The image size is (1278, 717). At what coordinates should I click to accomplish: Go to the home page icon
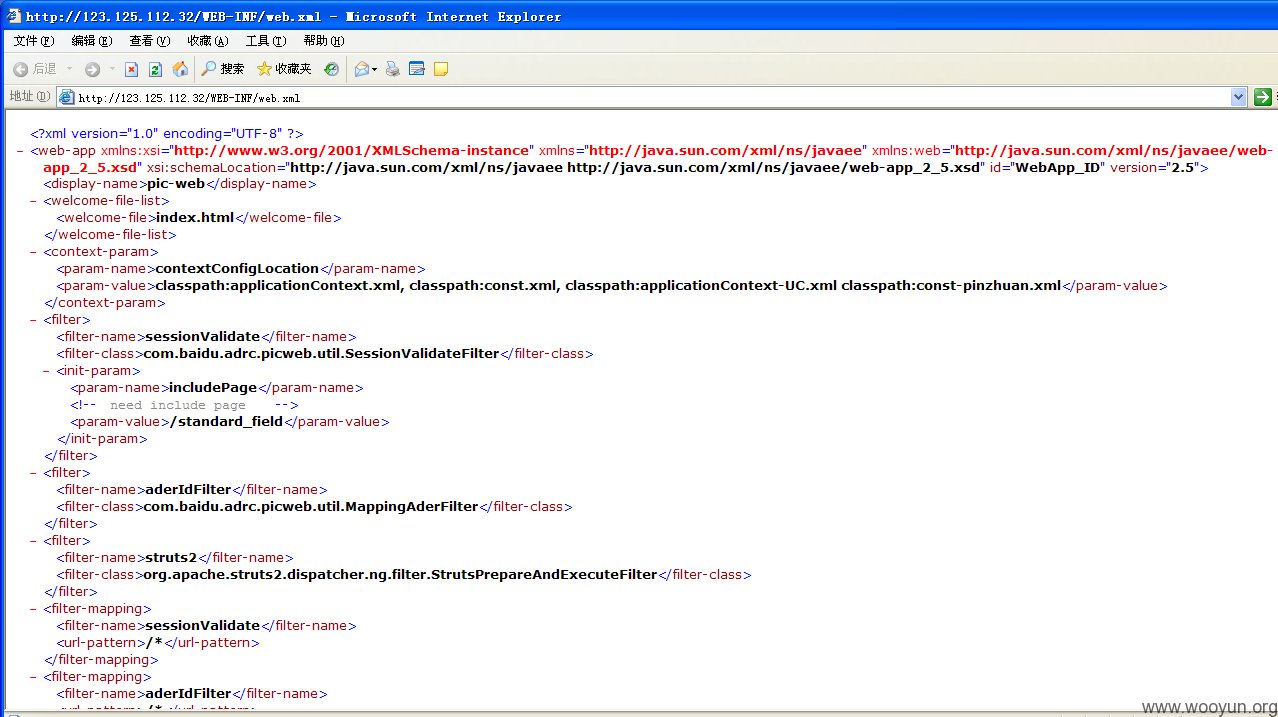pos(180,69)
